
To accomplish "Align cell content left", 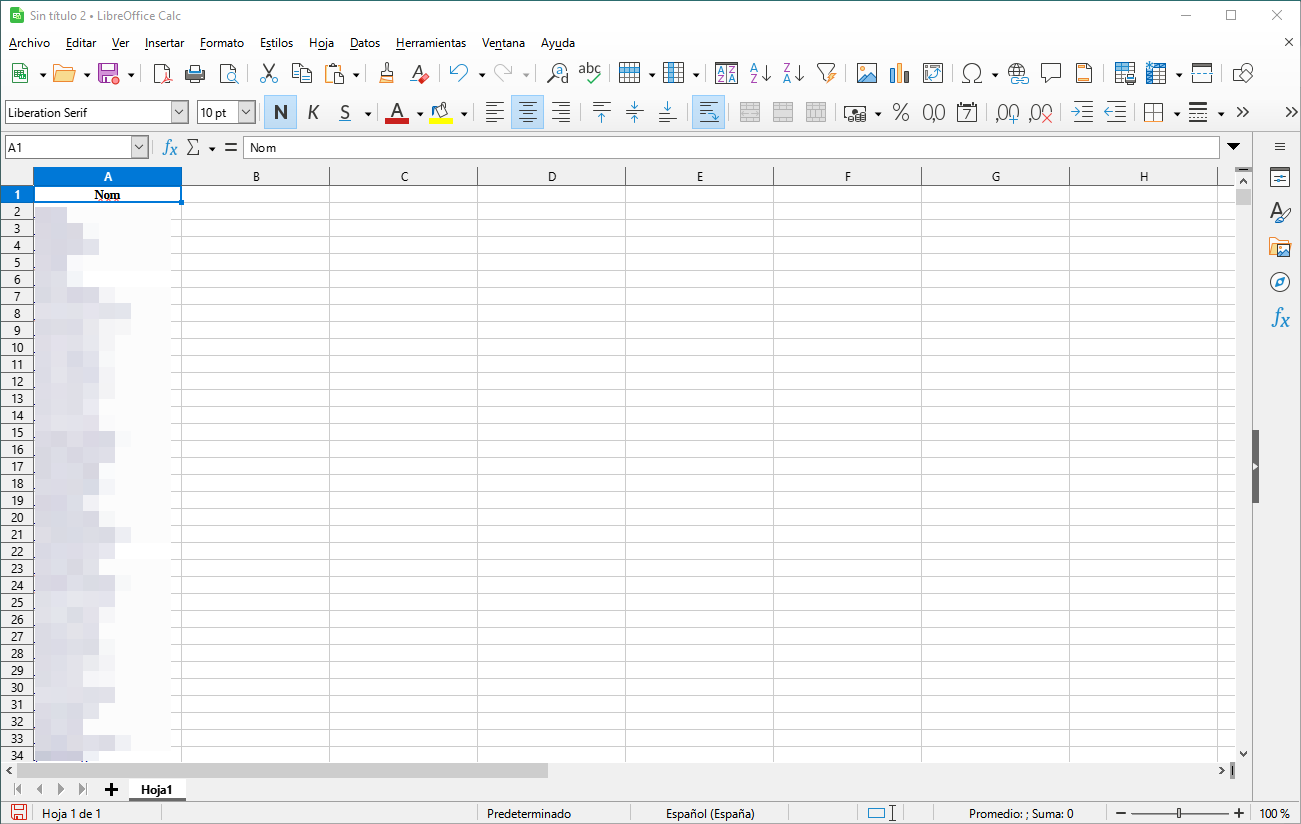I will (x=494, y=112).
